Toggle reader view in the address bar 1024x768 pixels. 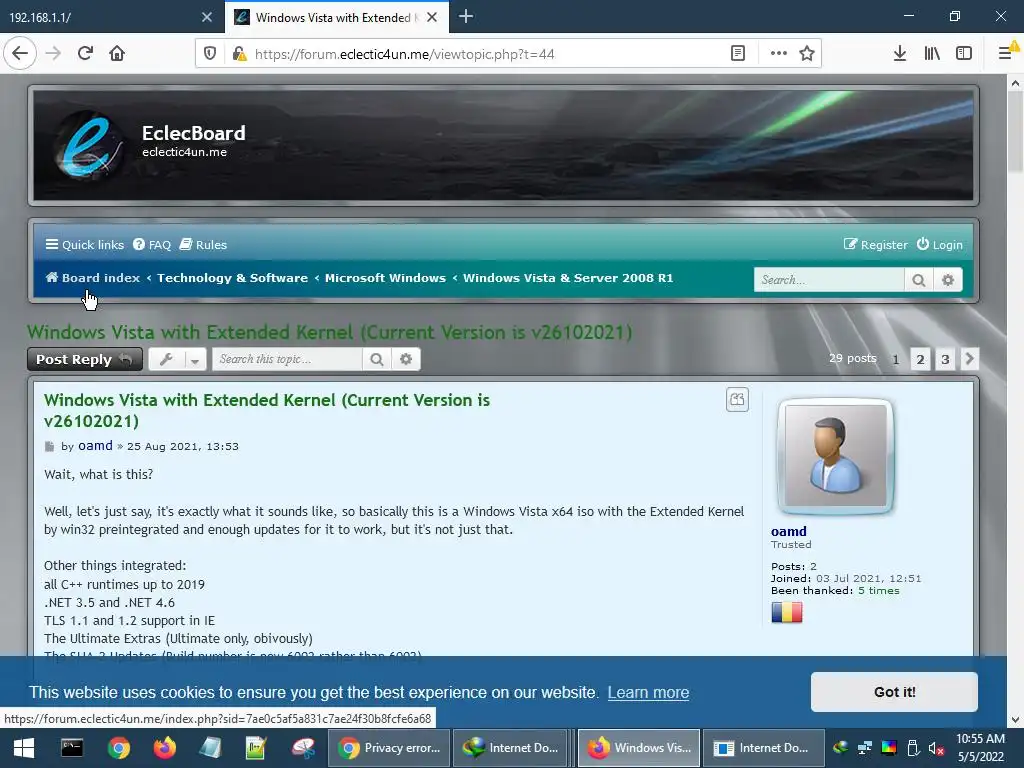coord(737,54)
